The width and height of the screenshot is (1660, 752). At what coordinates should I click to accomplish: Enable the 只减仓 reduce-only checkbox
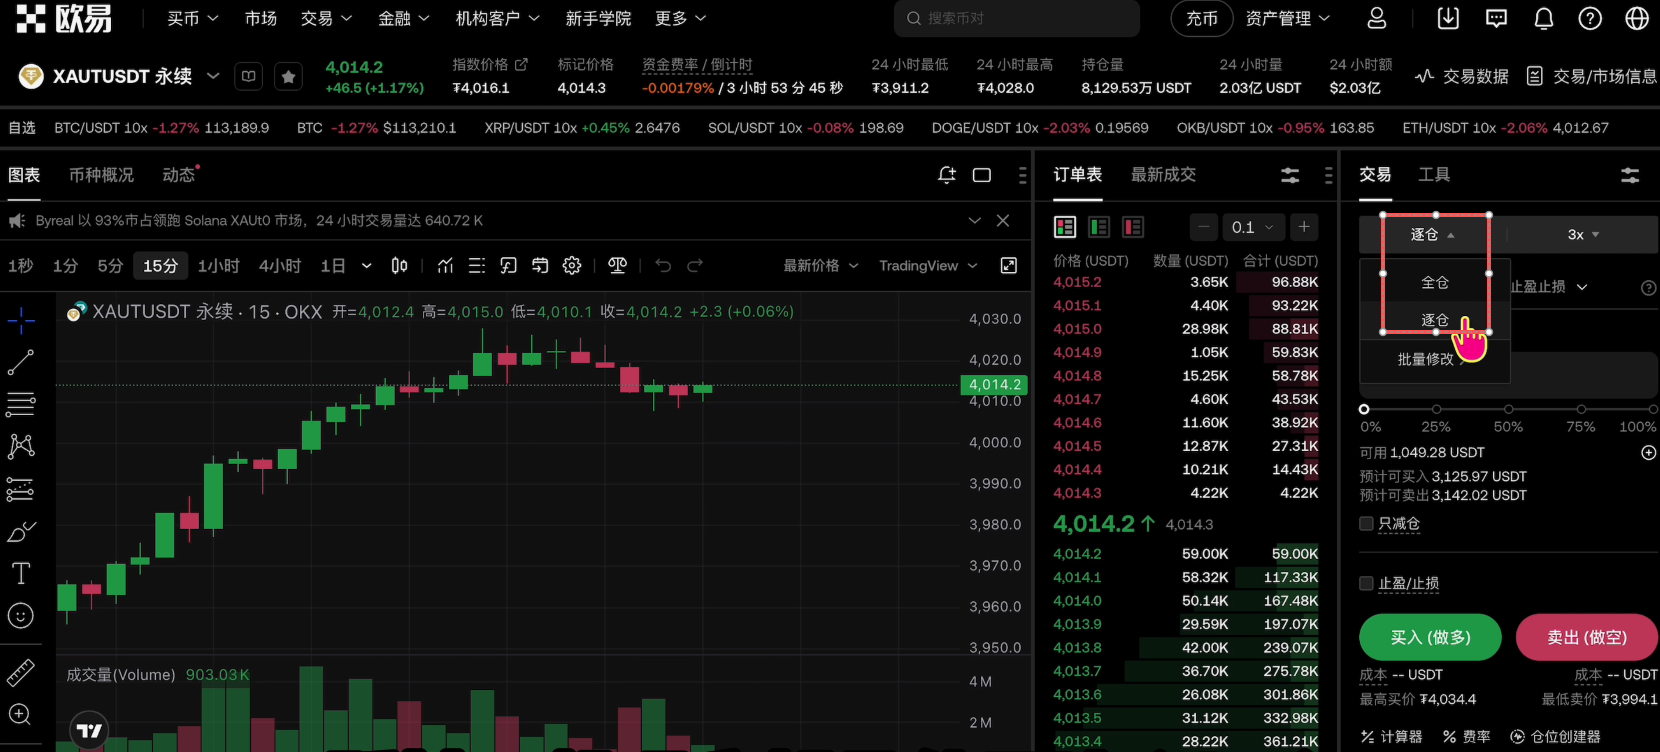pyautogui.click(x=1366, y=524)
